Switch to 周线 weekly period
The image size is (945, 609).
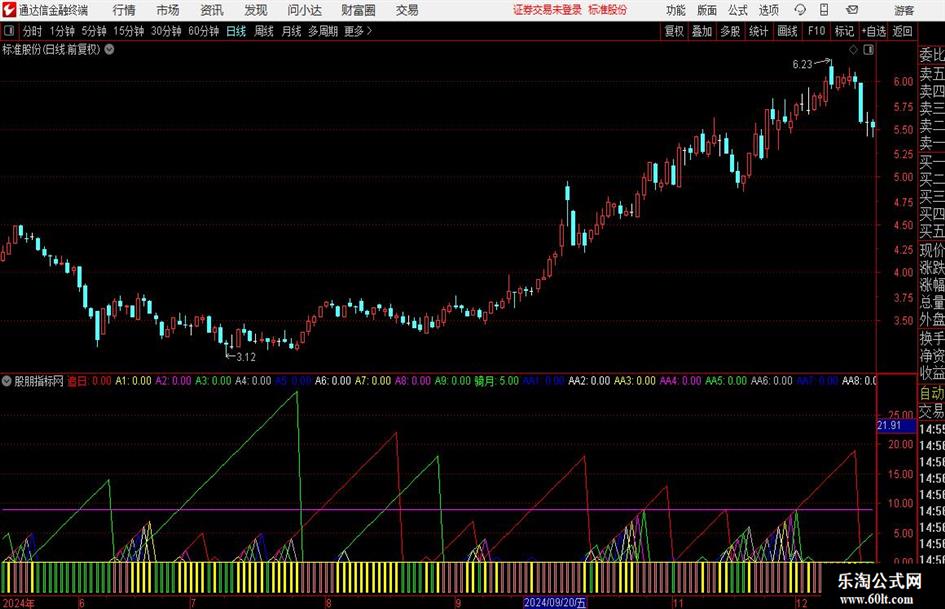click(264, 31)
